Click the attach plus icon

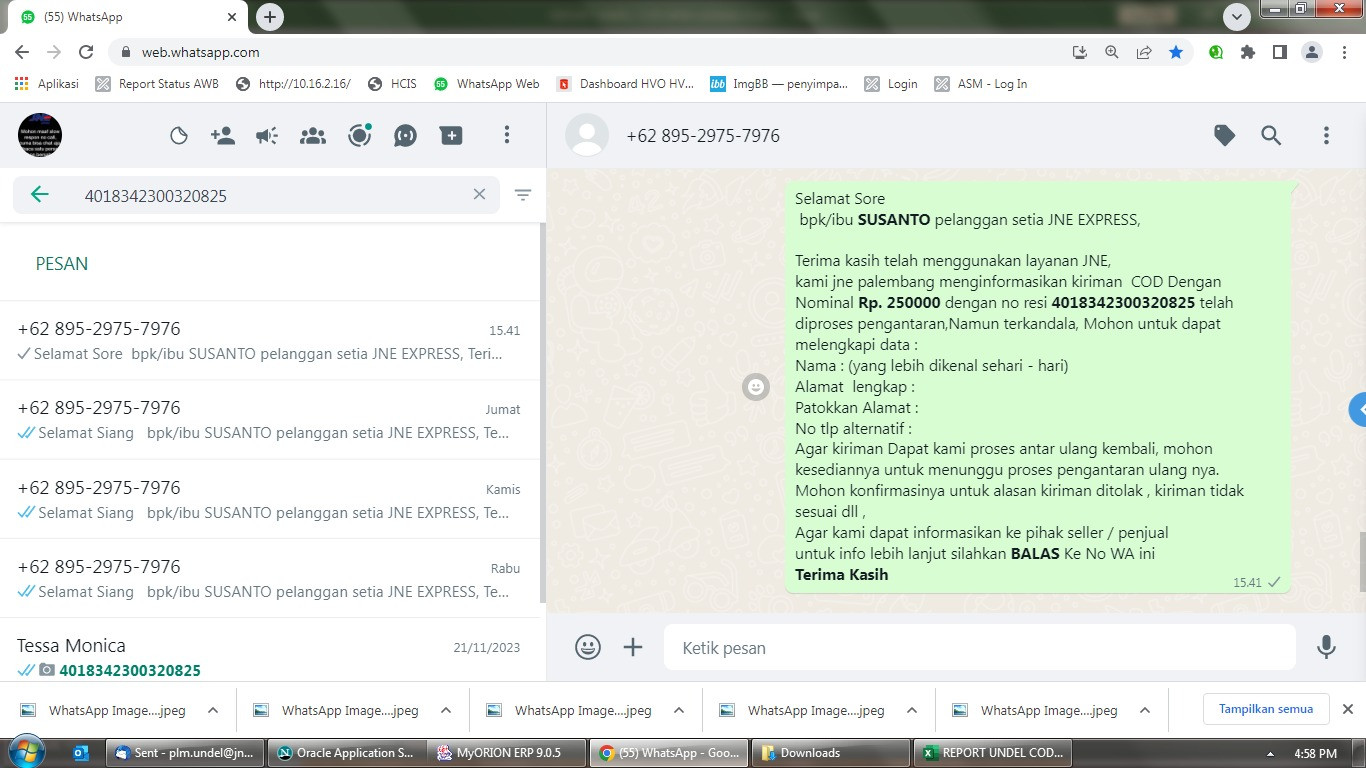pos(633,647)
